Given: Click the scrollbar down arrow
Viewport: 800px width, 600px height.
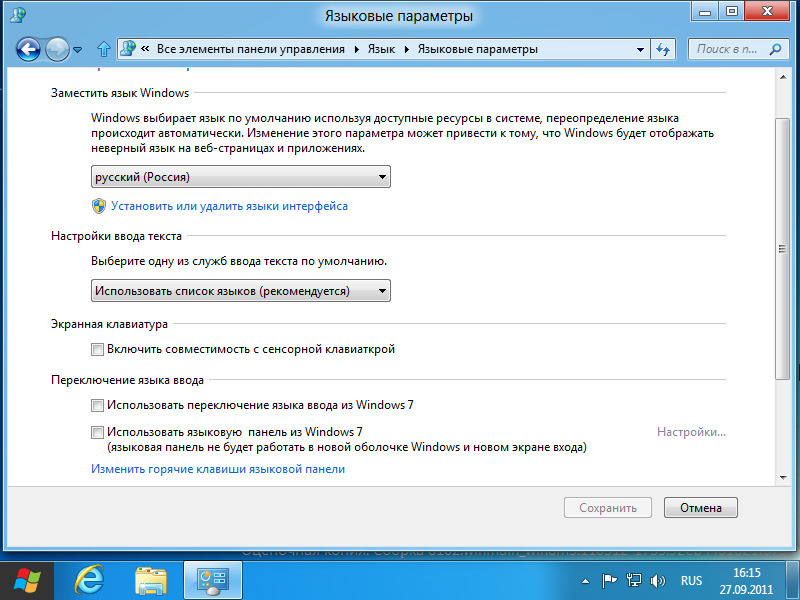Looking at the screenshot, I should pyautogui.click(x=783, y=478).
